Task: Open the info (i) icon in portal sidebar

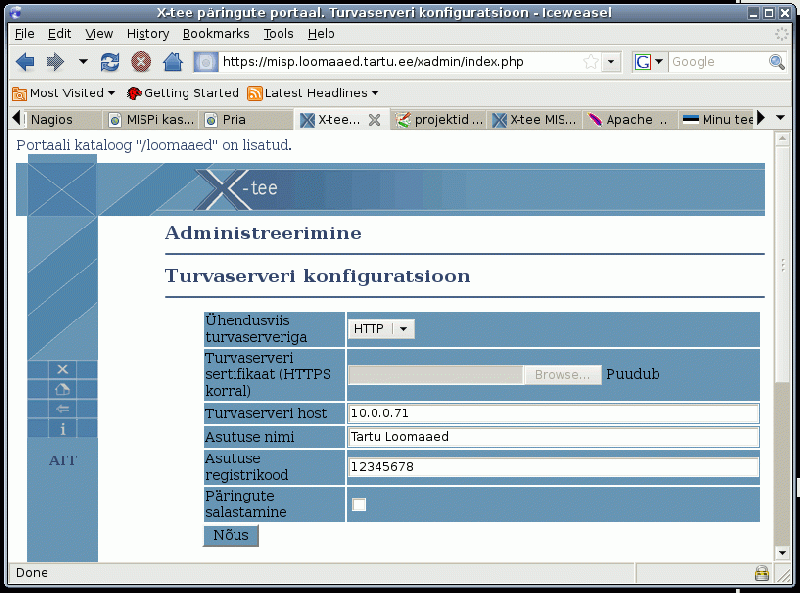Action: [x=62, y=428]
